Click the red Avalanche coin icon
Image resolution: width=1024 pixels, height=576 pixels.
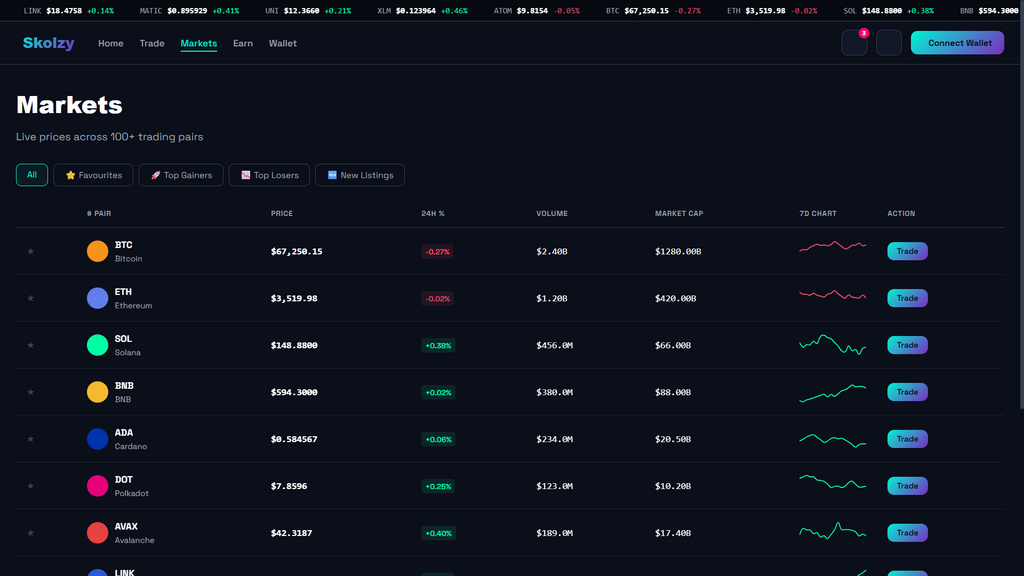point(97,534)
